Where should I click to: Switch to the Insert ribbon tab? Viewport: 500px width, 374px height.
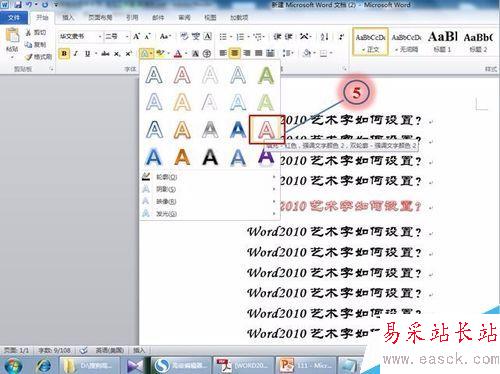(68, 17)
